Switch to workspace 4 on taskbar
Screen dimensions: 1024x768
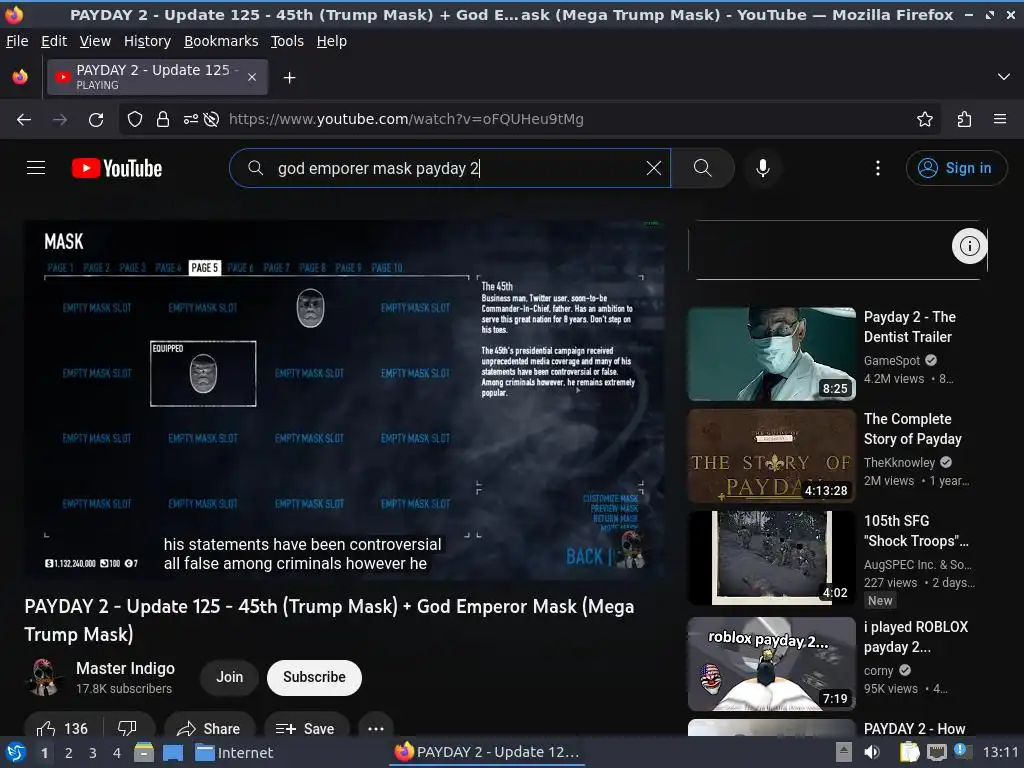pyautogui.click(x=117, y=752)
